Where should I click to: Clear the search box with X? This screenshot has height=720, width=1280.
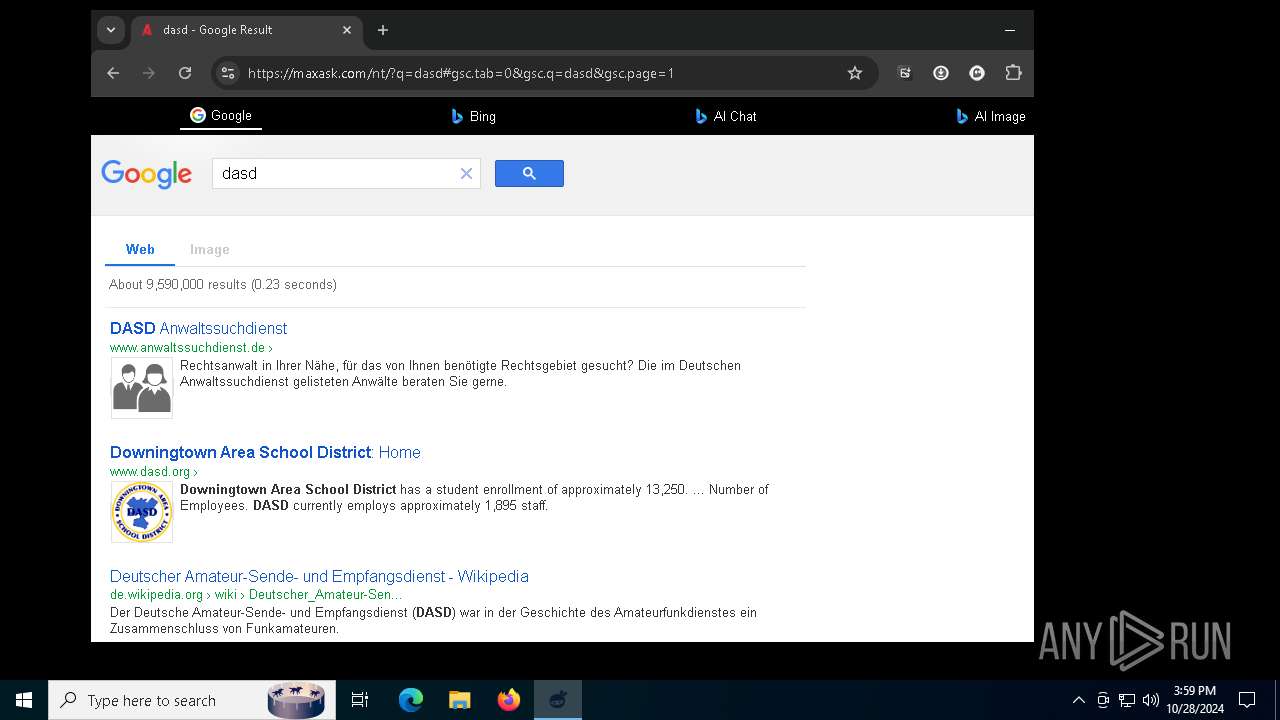coord(466,174)
